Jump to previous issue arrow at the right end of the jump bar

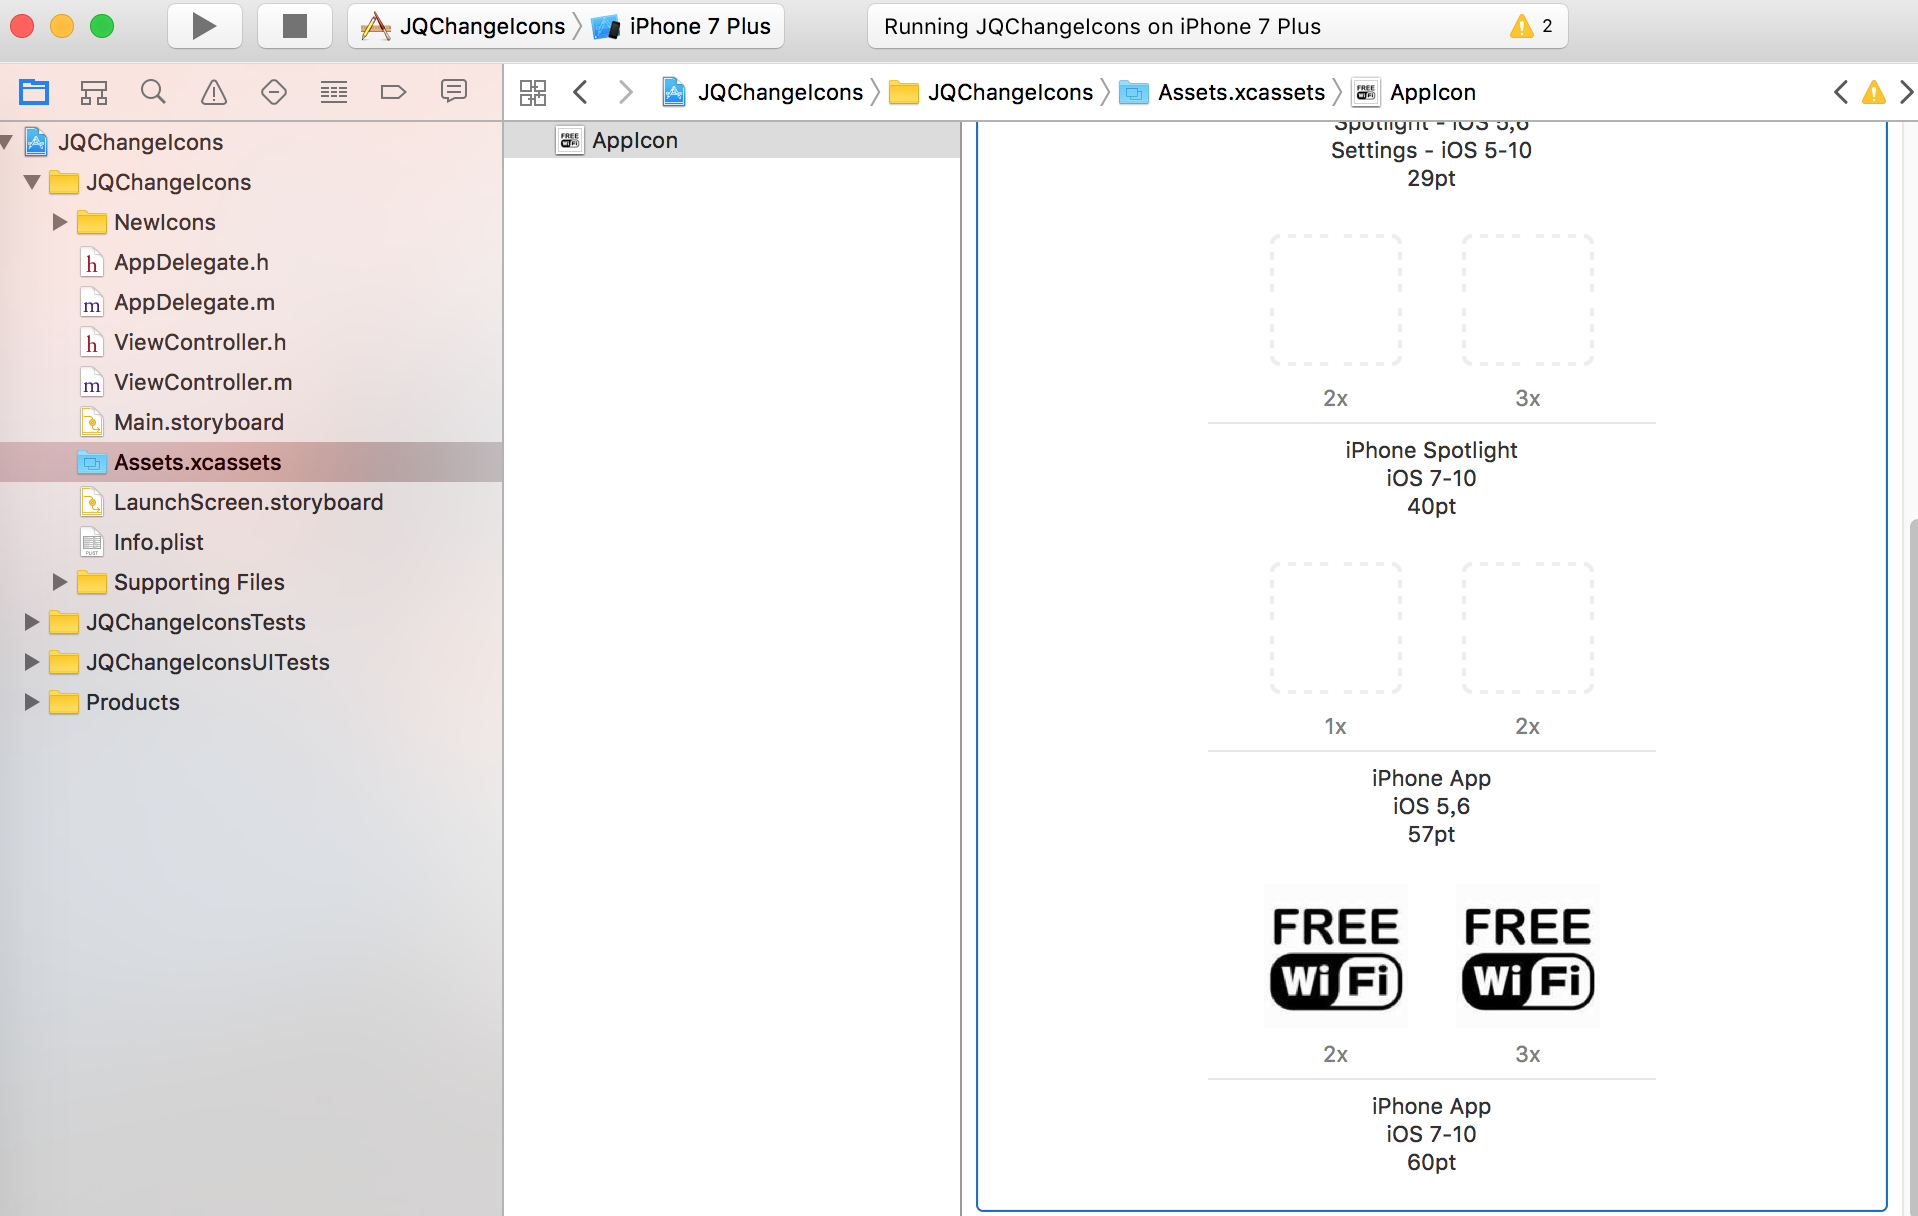pos(1841,92)
